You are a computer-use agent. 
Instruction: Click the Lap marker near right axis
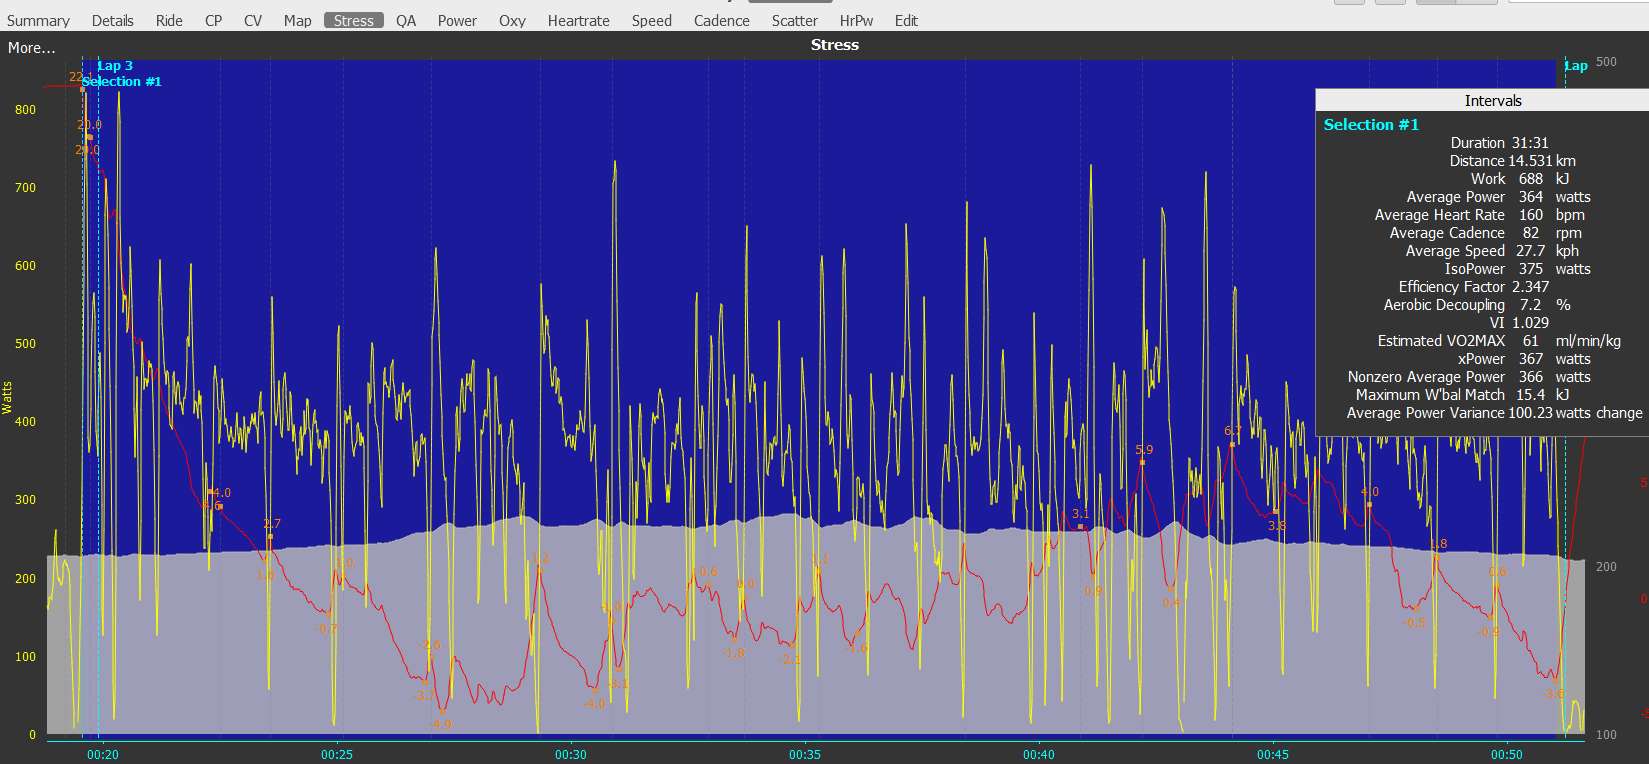[x=1576, y=66]
